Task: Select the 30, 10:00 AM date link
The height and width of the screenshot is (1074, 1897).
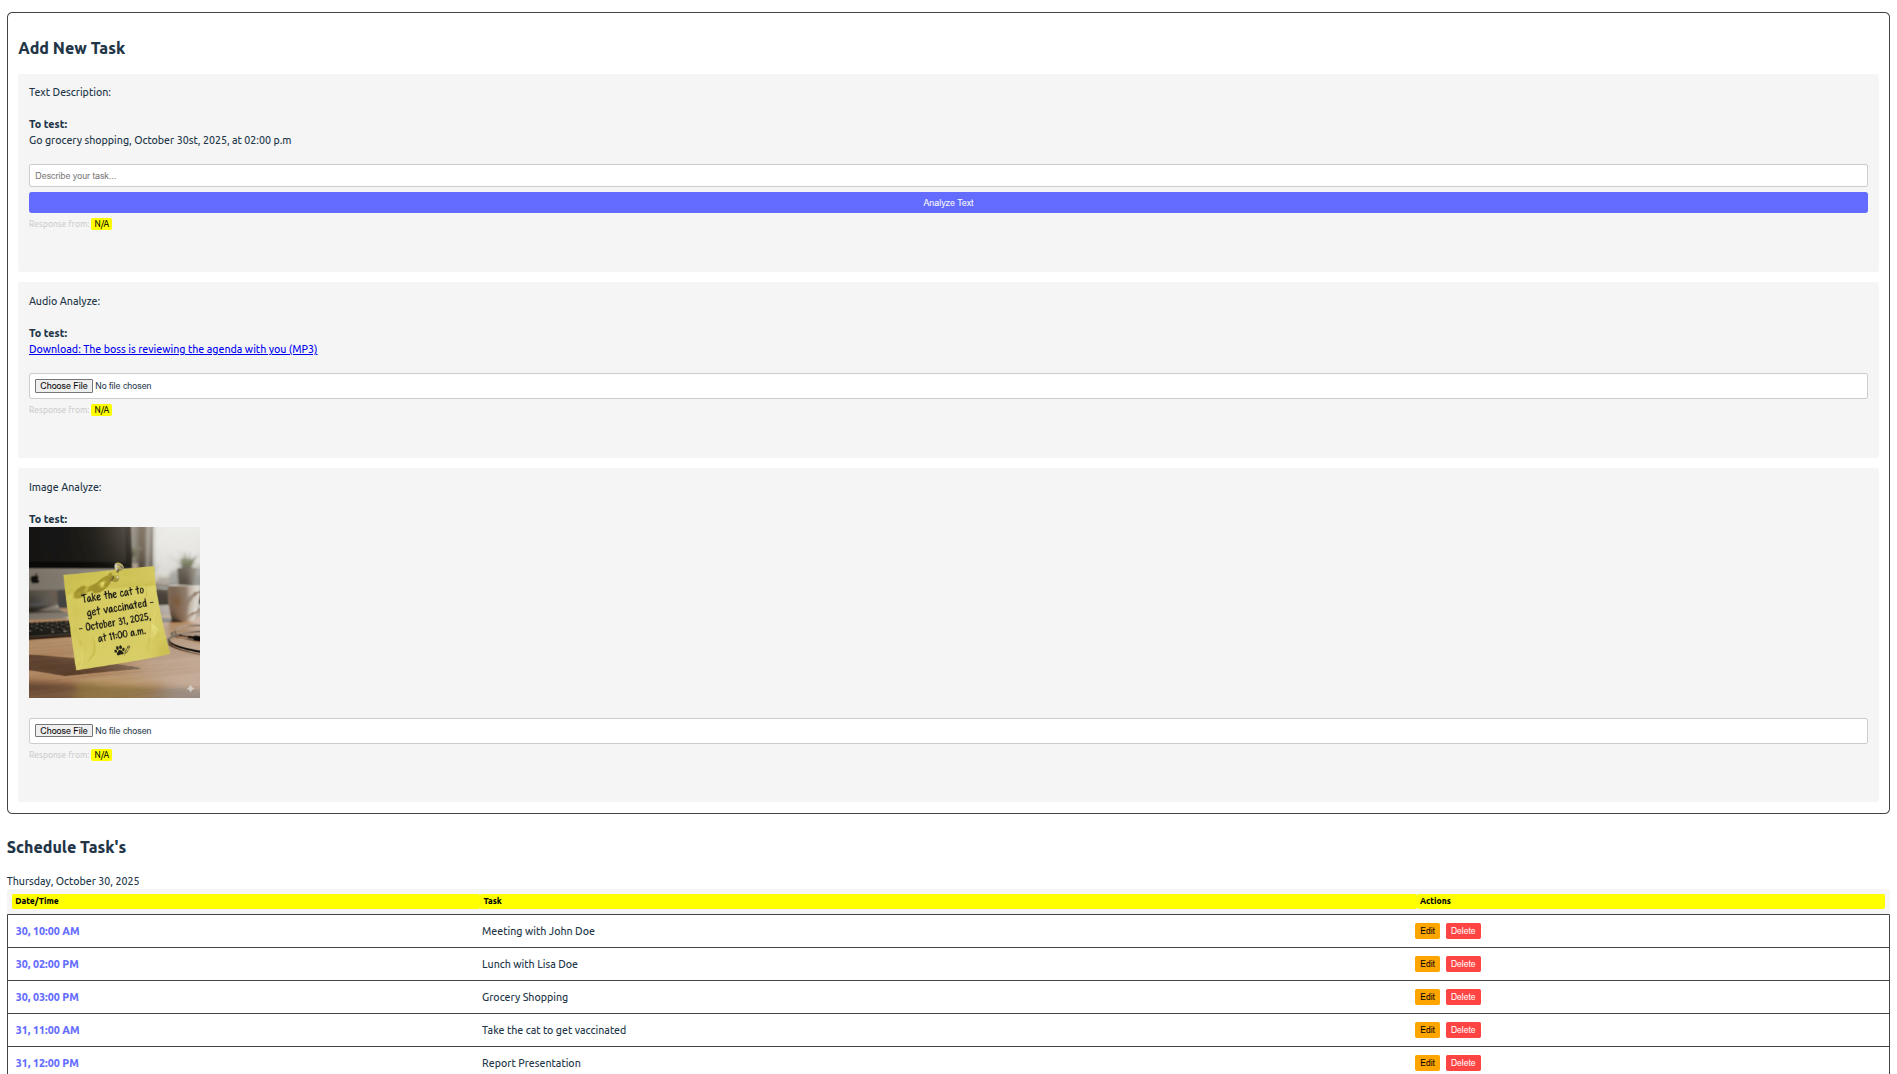Action: (47, 931)
